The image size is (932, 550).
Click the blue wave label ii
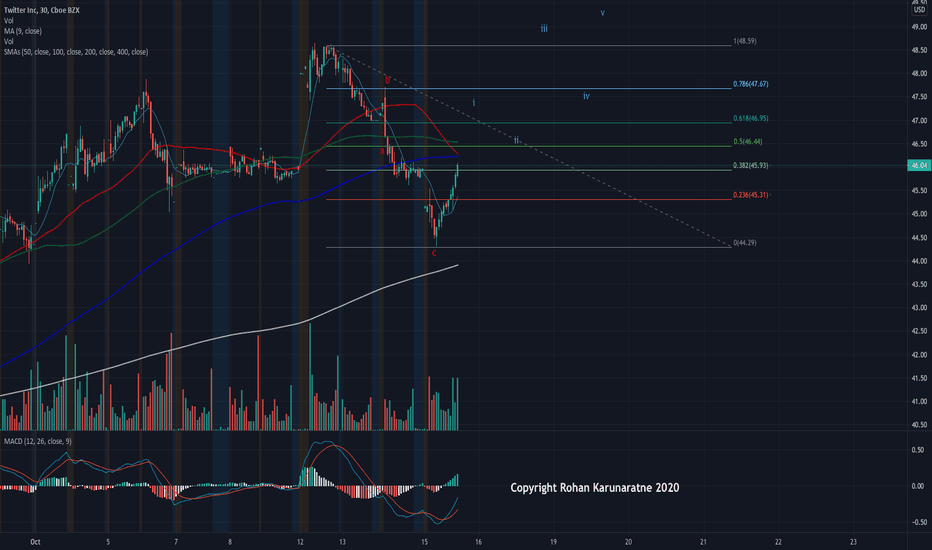[x=517, y=140]
